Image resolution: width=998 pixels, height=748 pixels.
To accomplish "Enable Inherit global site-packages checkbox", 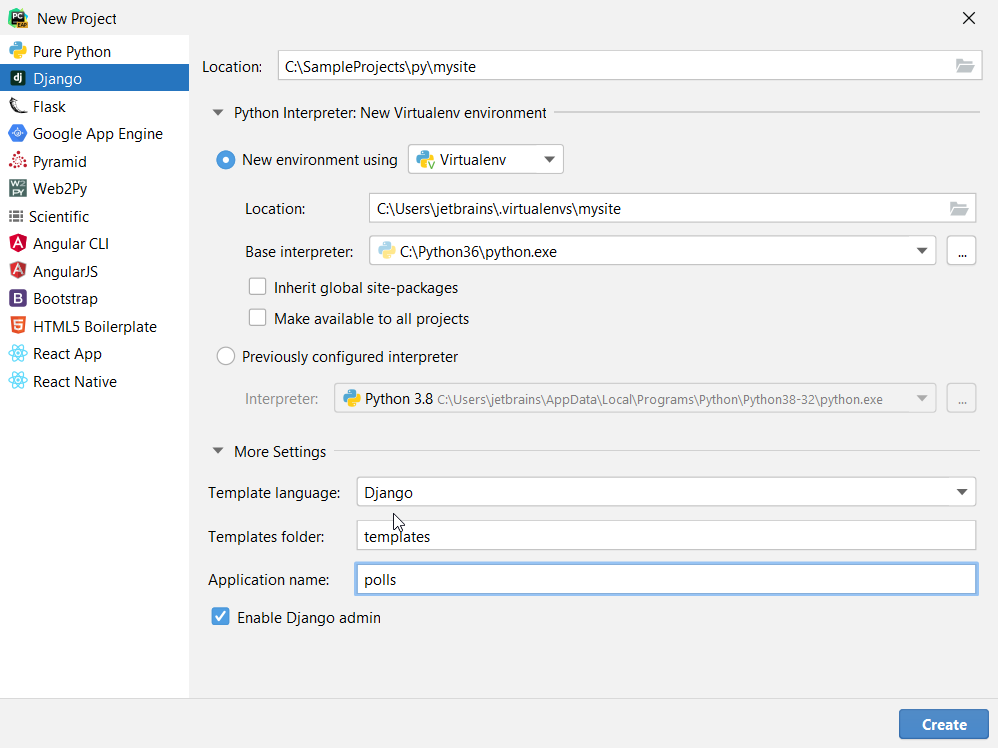I will coord(257,287).
